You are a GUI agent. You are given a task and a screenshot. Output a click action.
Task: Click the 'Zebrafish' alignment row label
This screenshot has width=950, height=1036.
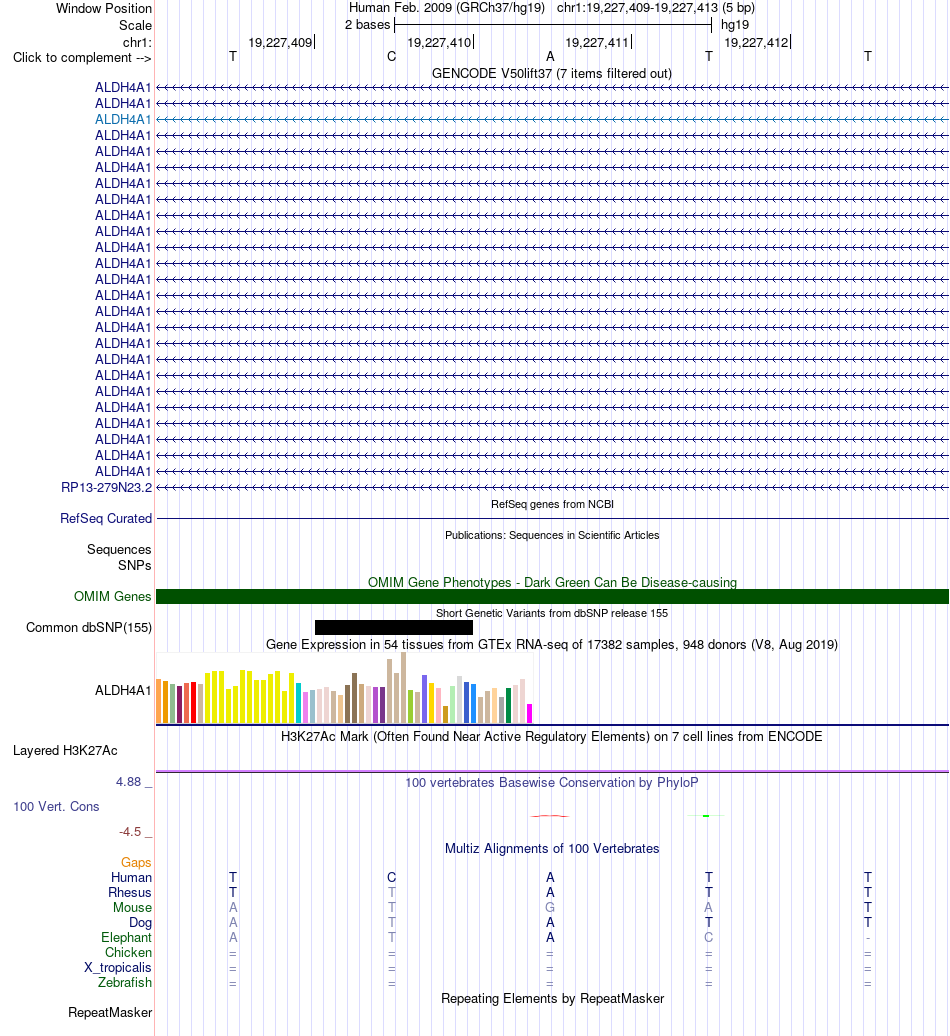(125, 982)
